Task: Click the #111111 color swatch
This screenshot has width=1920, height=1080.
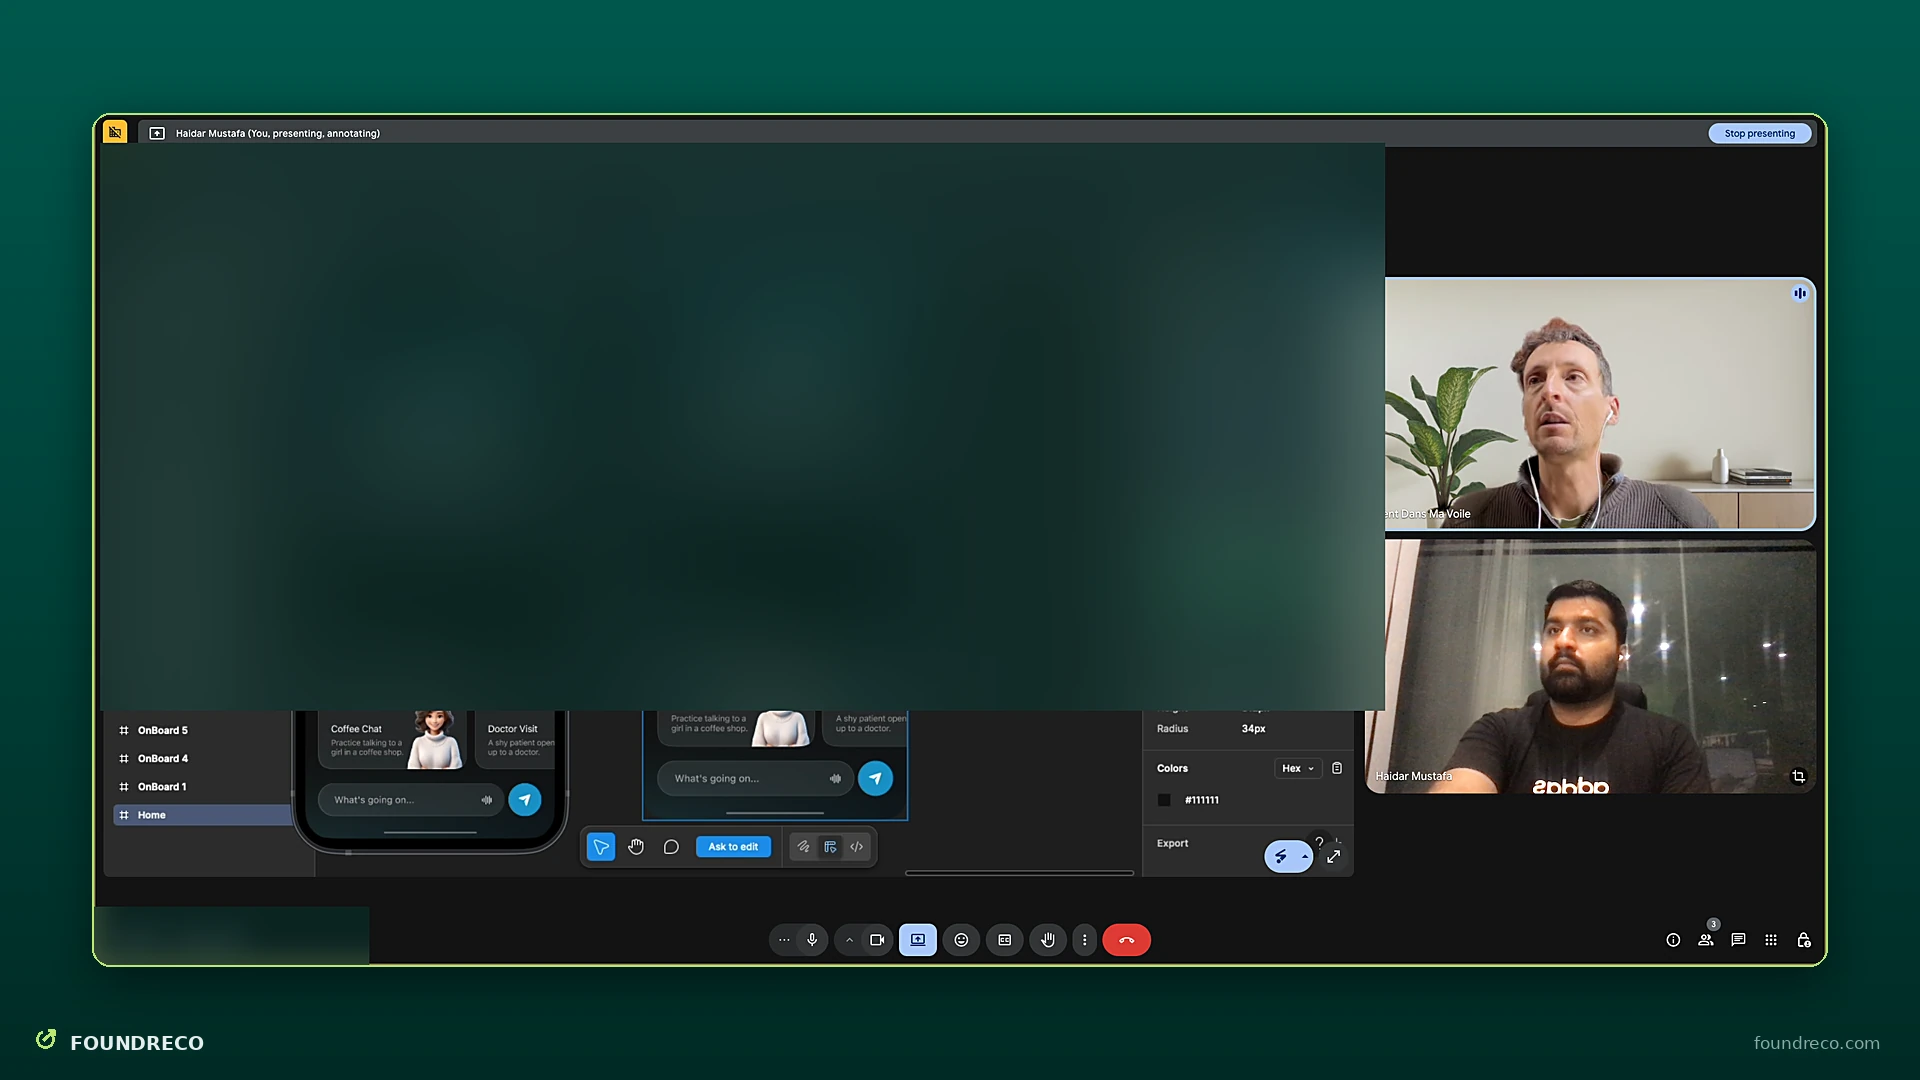Action: 1164,800
